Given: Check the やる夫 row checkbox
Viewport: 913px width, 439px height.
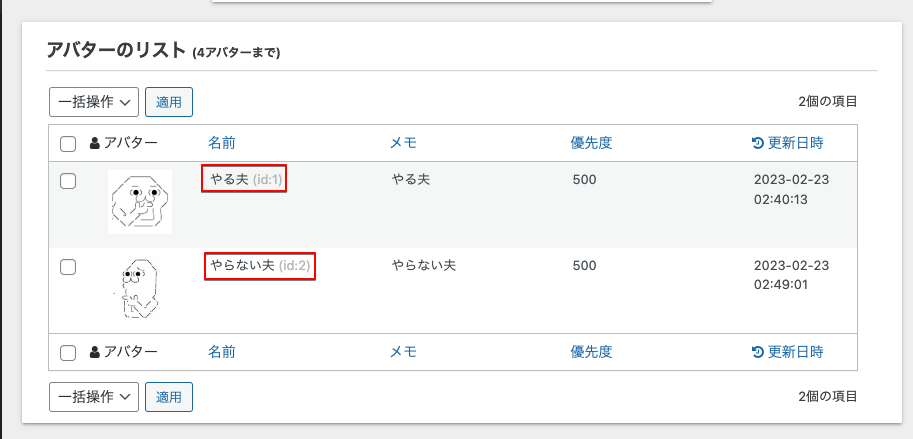Looking at the screenshot, I should click(68, 182).
